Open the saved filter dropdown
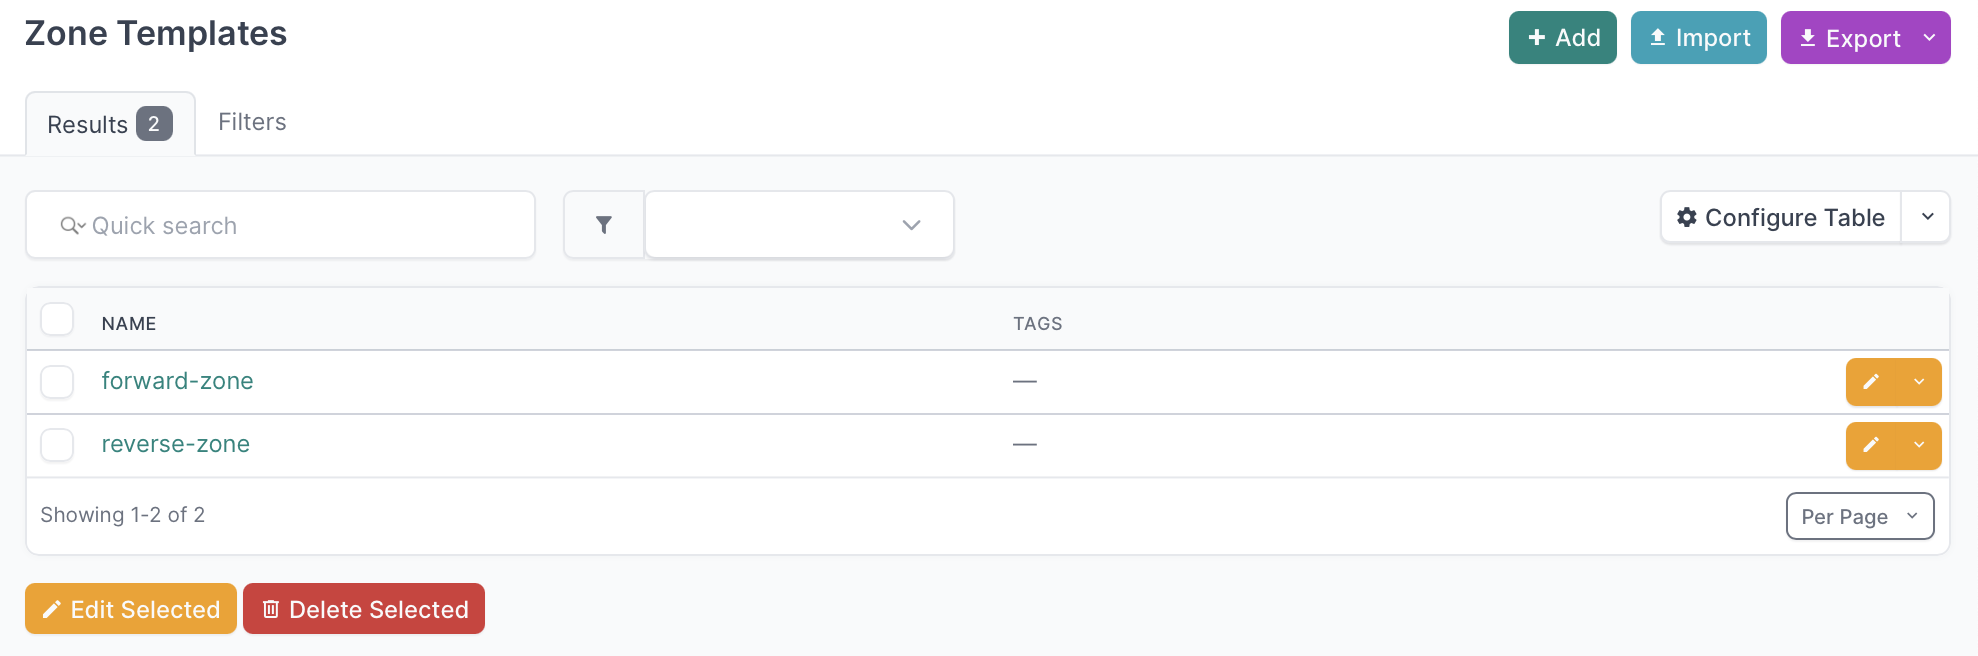The image size is (1978, 656). [799, 225]
